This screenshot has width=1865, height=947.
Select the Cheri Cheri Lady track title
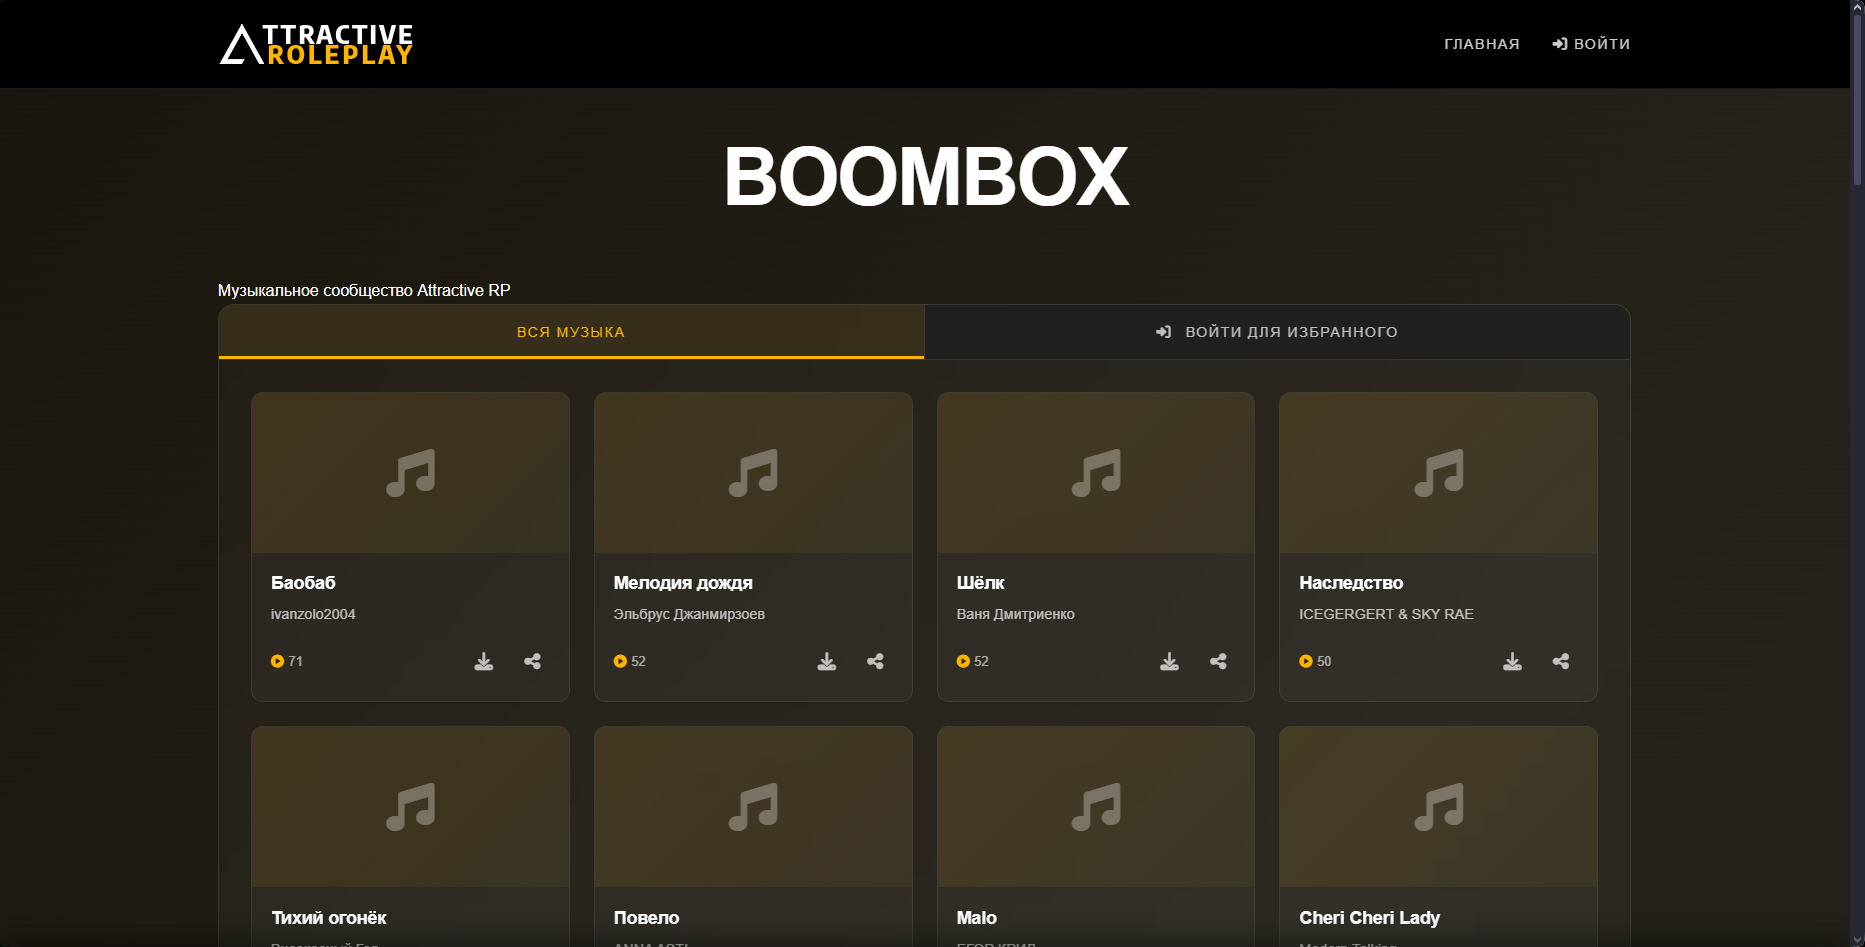(x=1369, y=917)
